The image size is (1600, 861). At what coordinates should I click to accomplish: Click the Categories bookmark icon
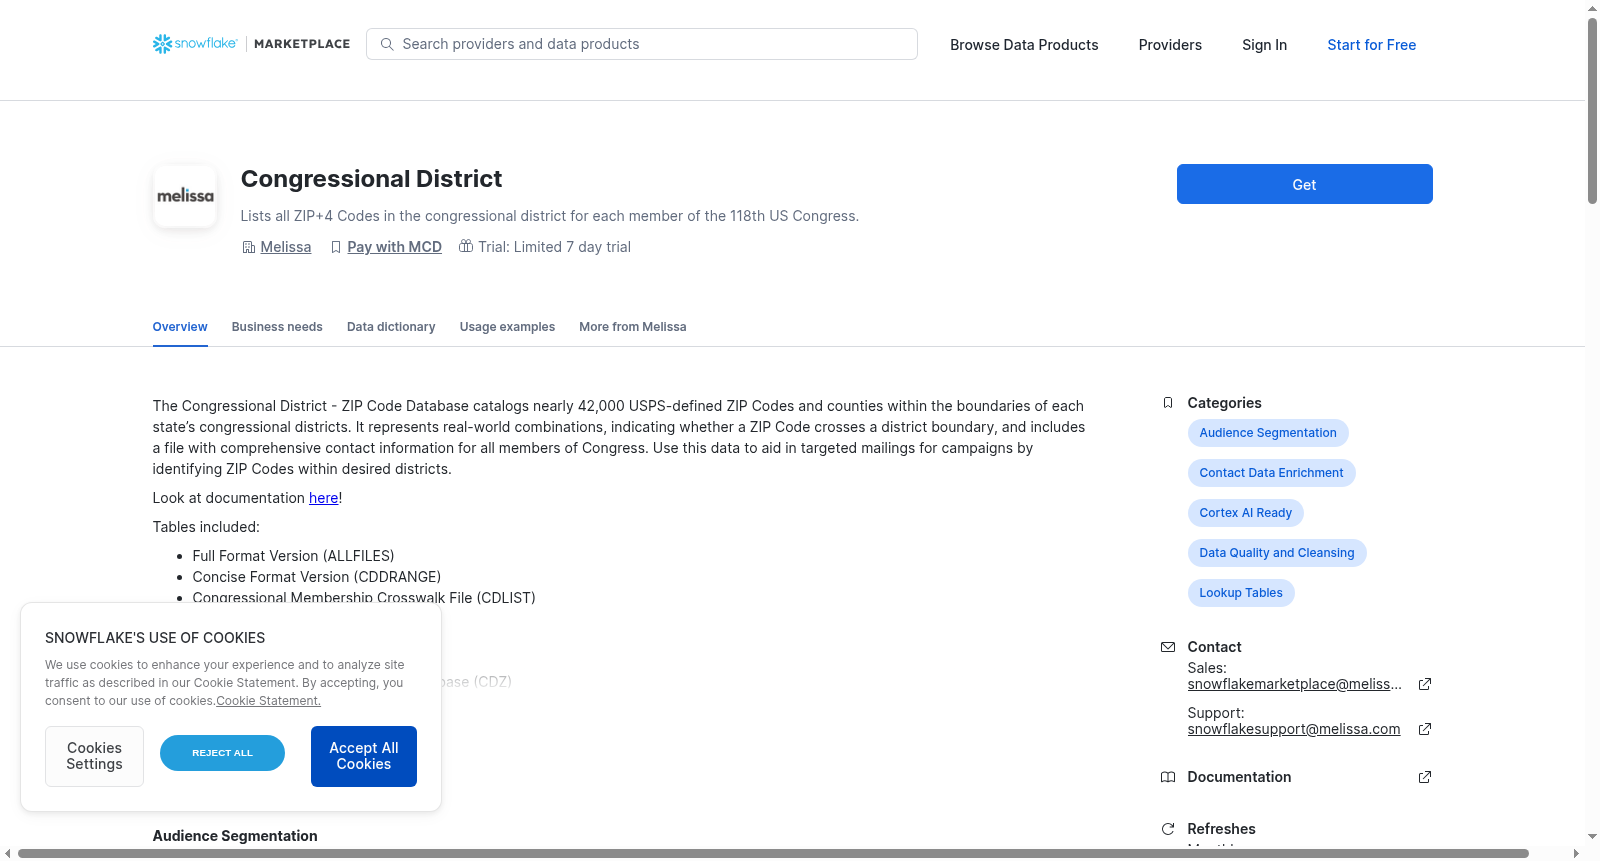coord(1168,403)
